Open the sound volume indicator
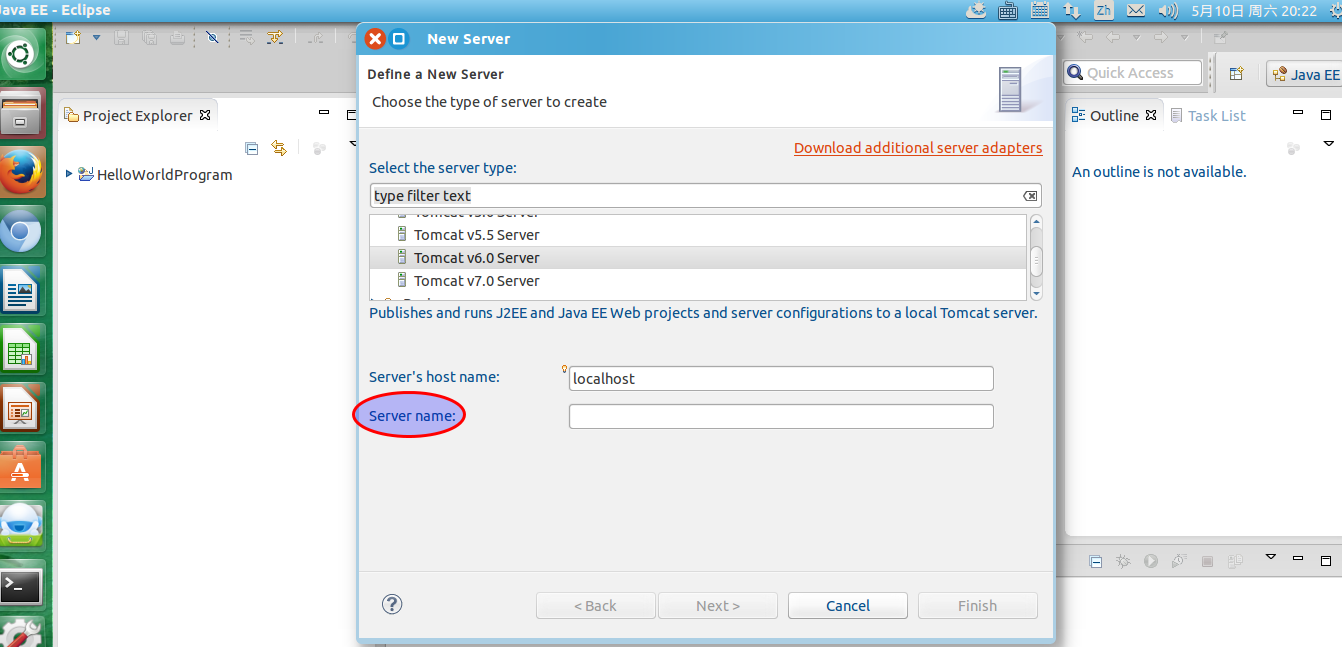The image size is (1342, 647). click(x=1167, y=10)
